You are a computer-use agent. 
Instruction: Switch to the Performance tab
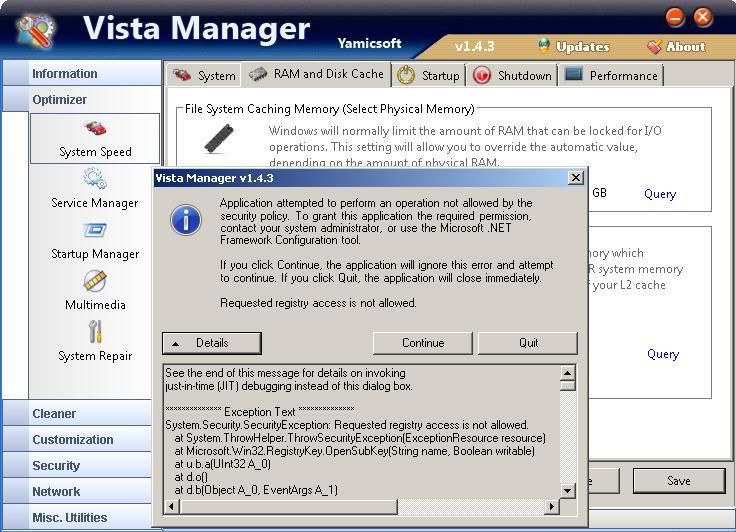click(x=611, y=75)
